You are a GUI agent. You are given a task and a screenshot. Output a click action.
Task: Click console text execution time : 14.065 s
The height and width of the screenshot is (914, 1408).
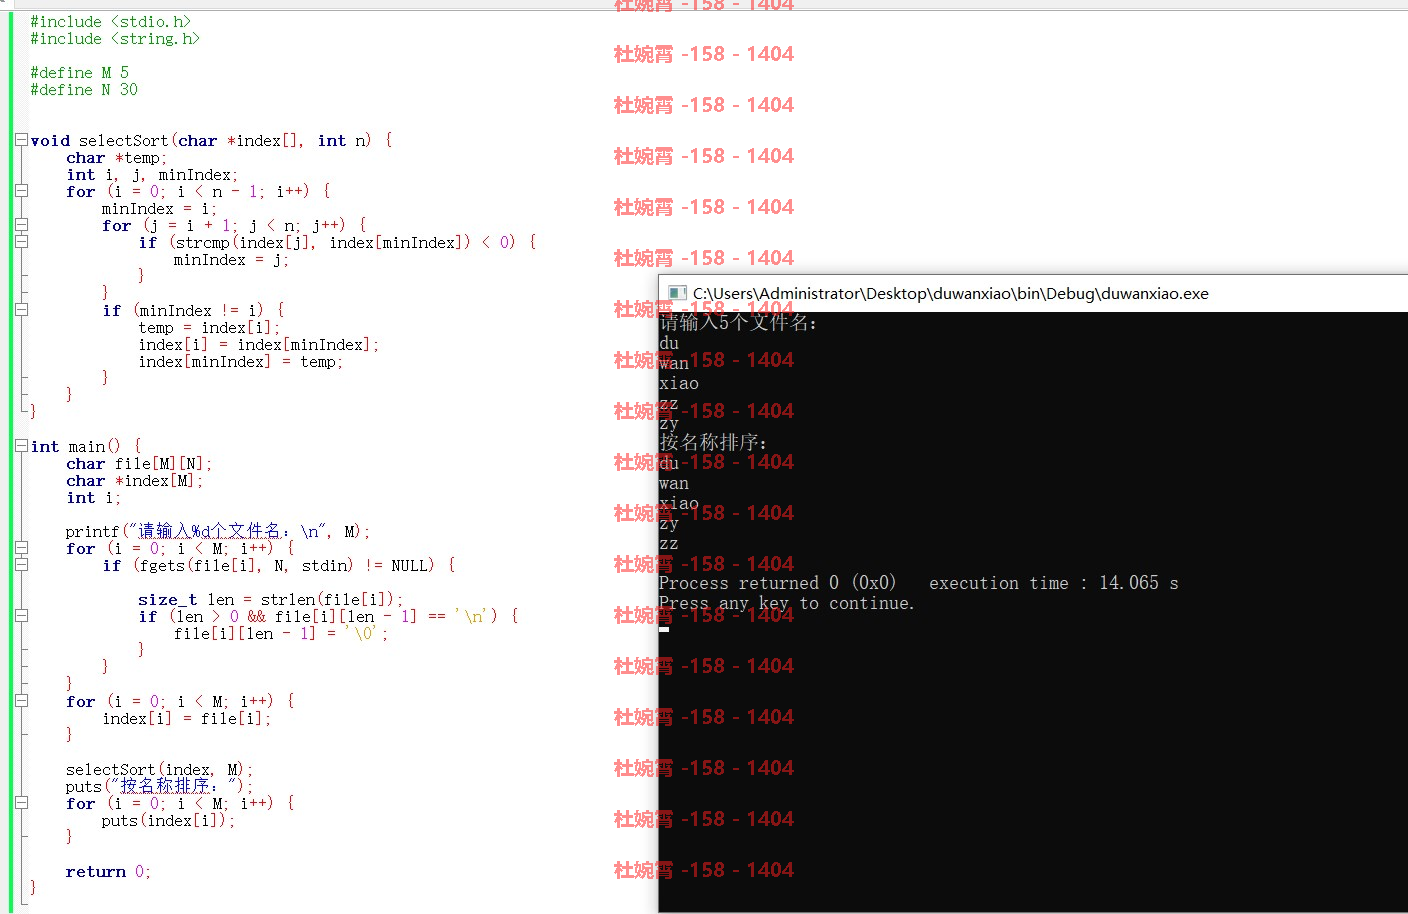[x=1054, y=582]
